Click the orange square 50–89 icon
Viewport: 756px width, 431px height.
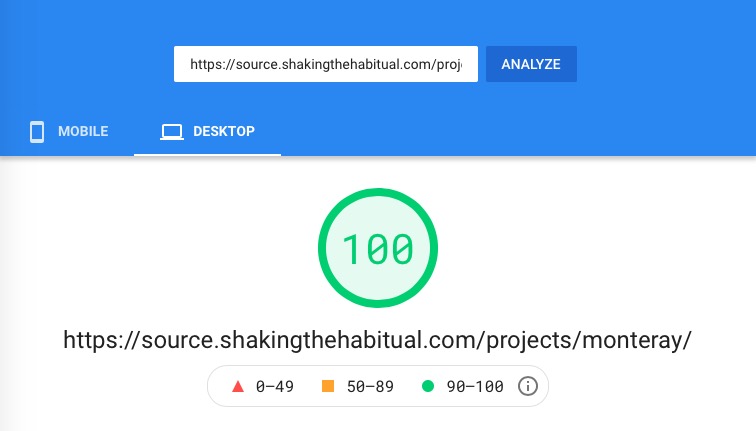click(x=328, y=386)
